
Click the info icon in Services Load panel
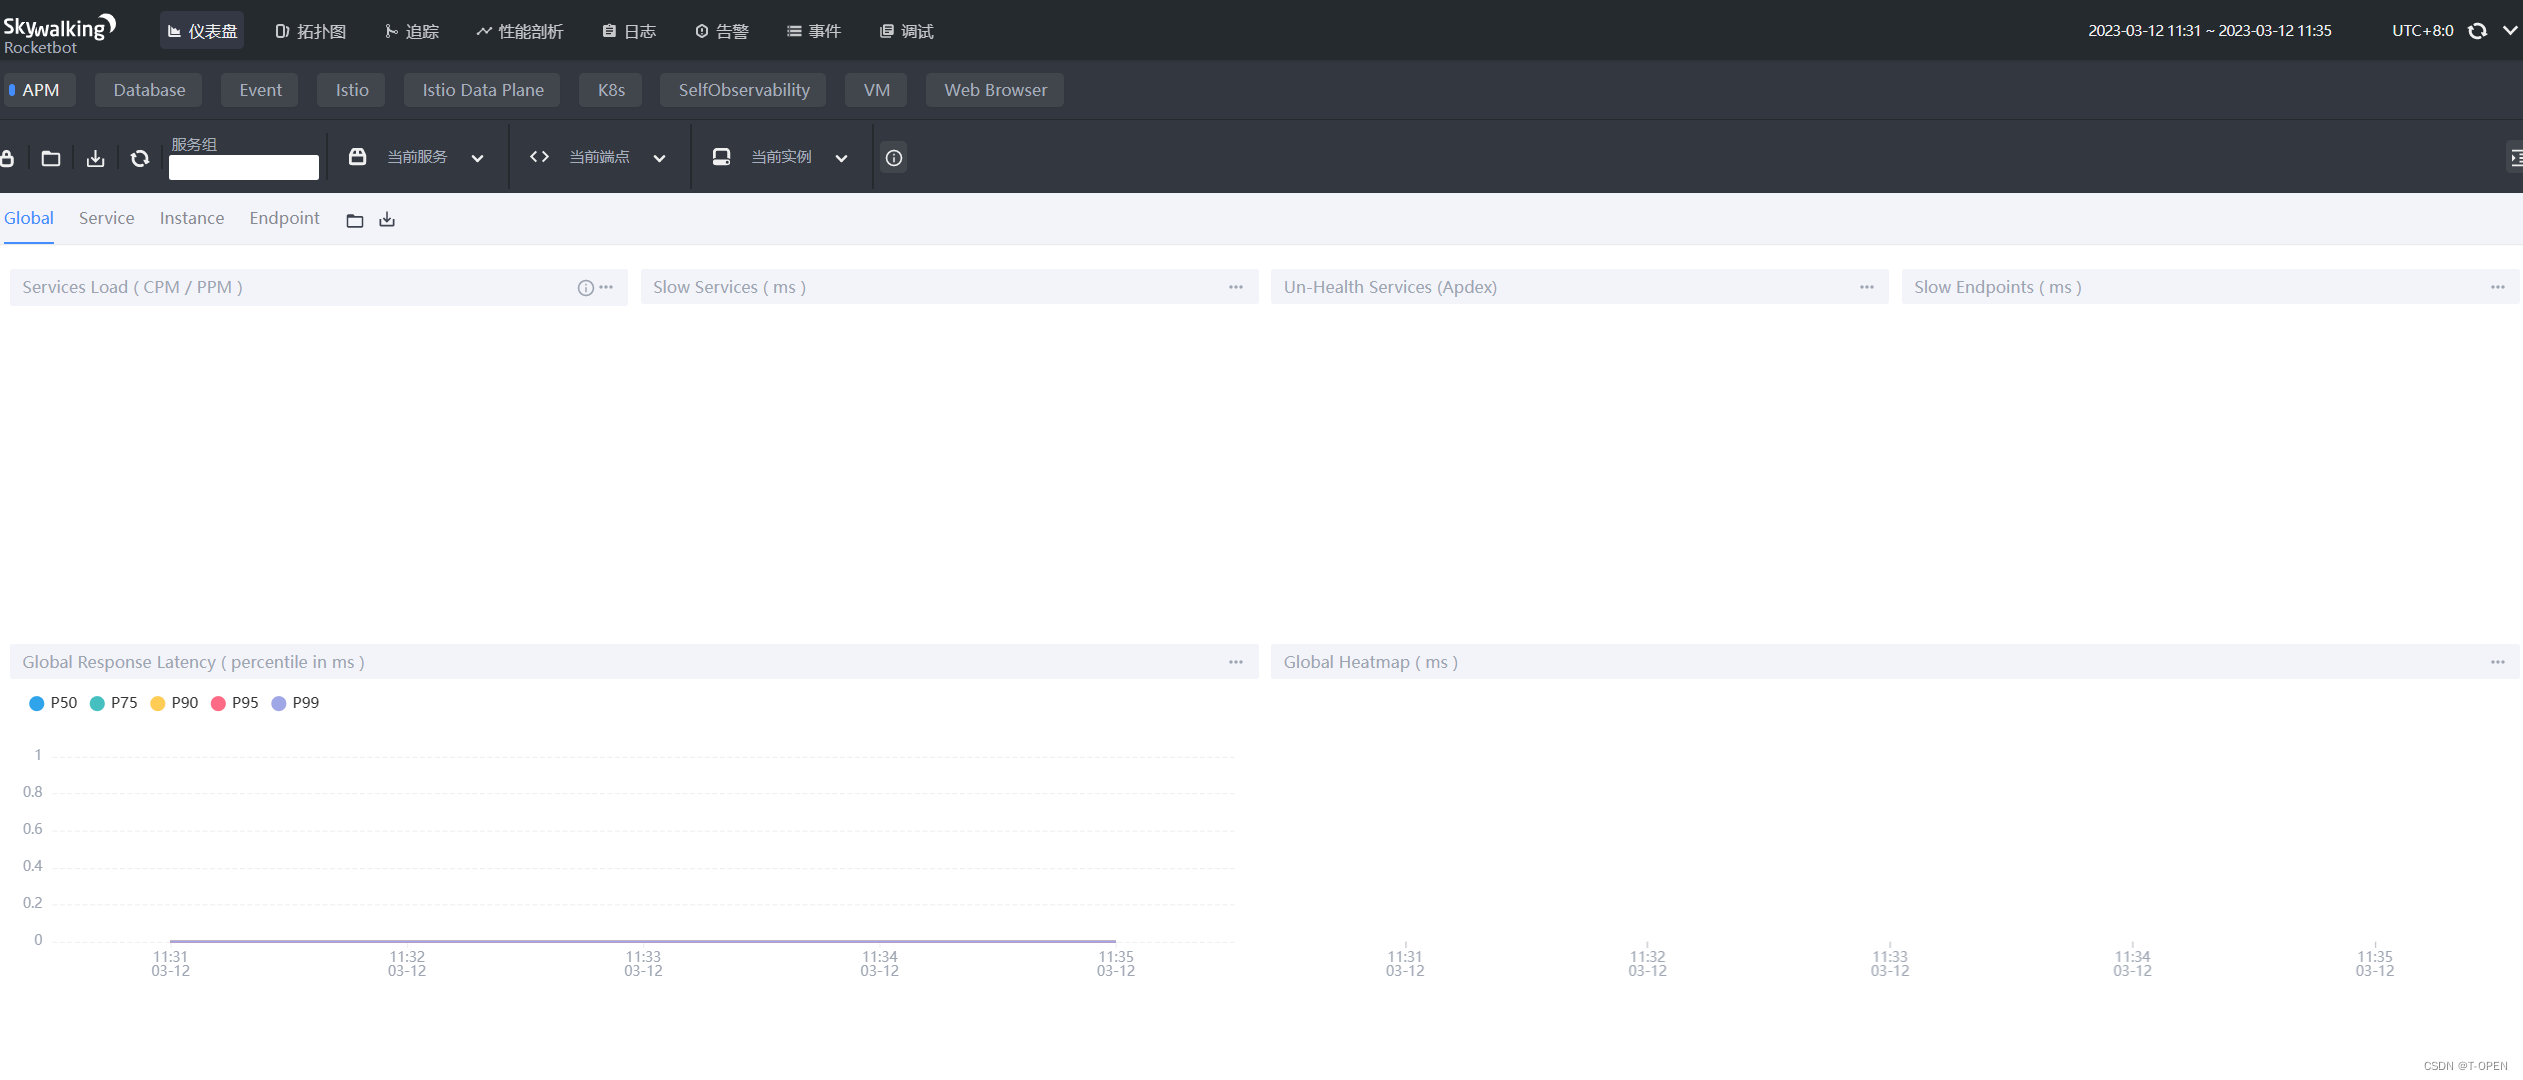point(585,288)
